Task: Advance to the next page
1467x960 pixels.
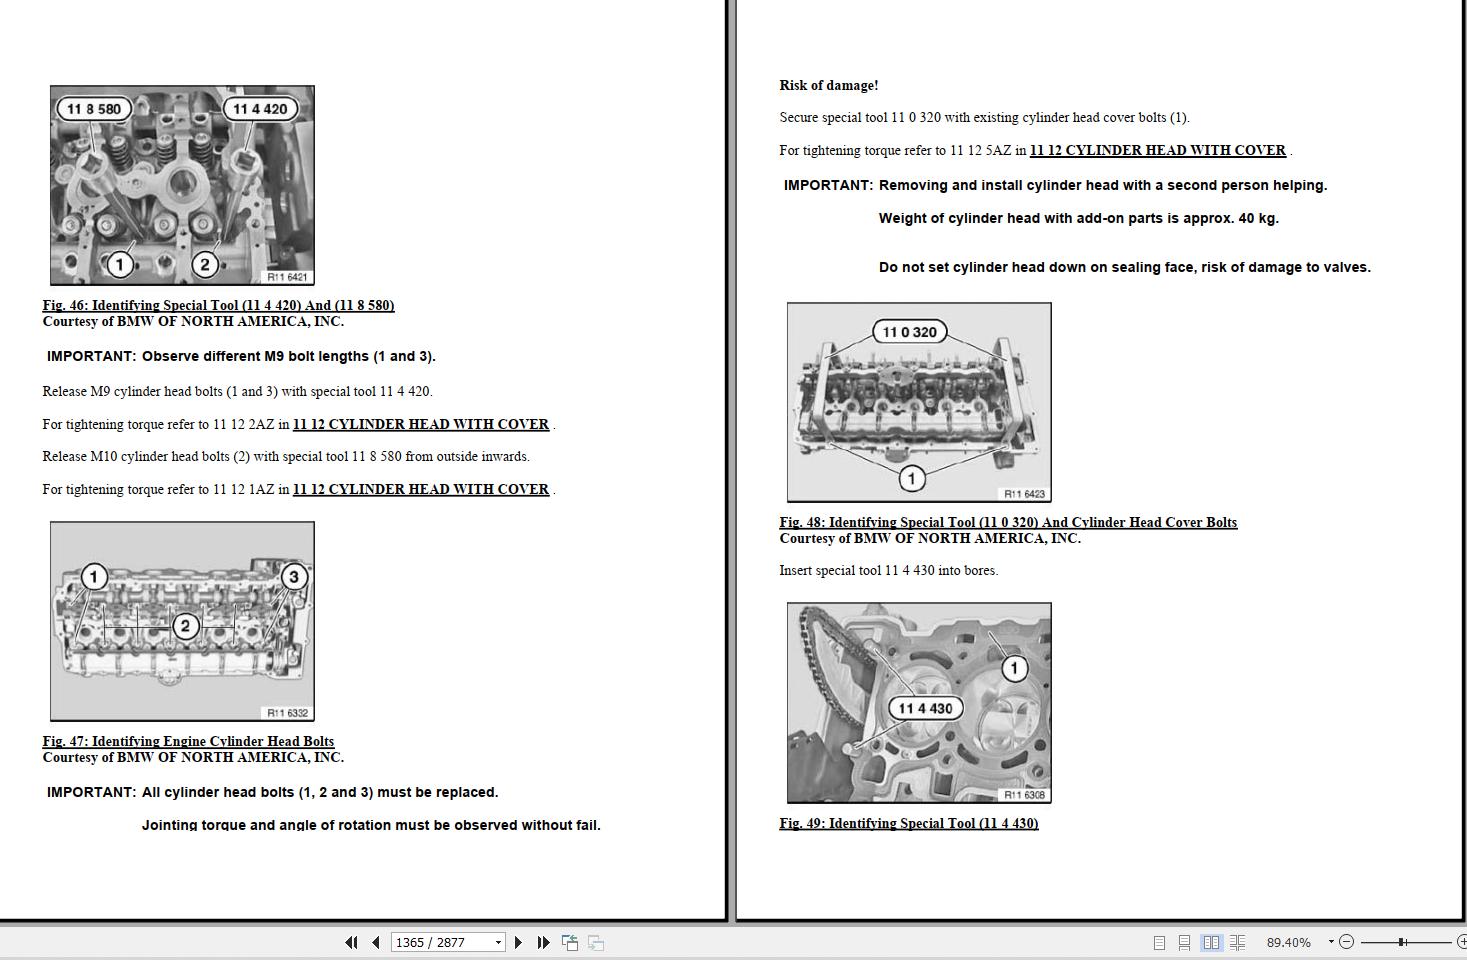Action: [x=518, y=942]
